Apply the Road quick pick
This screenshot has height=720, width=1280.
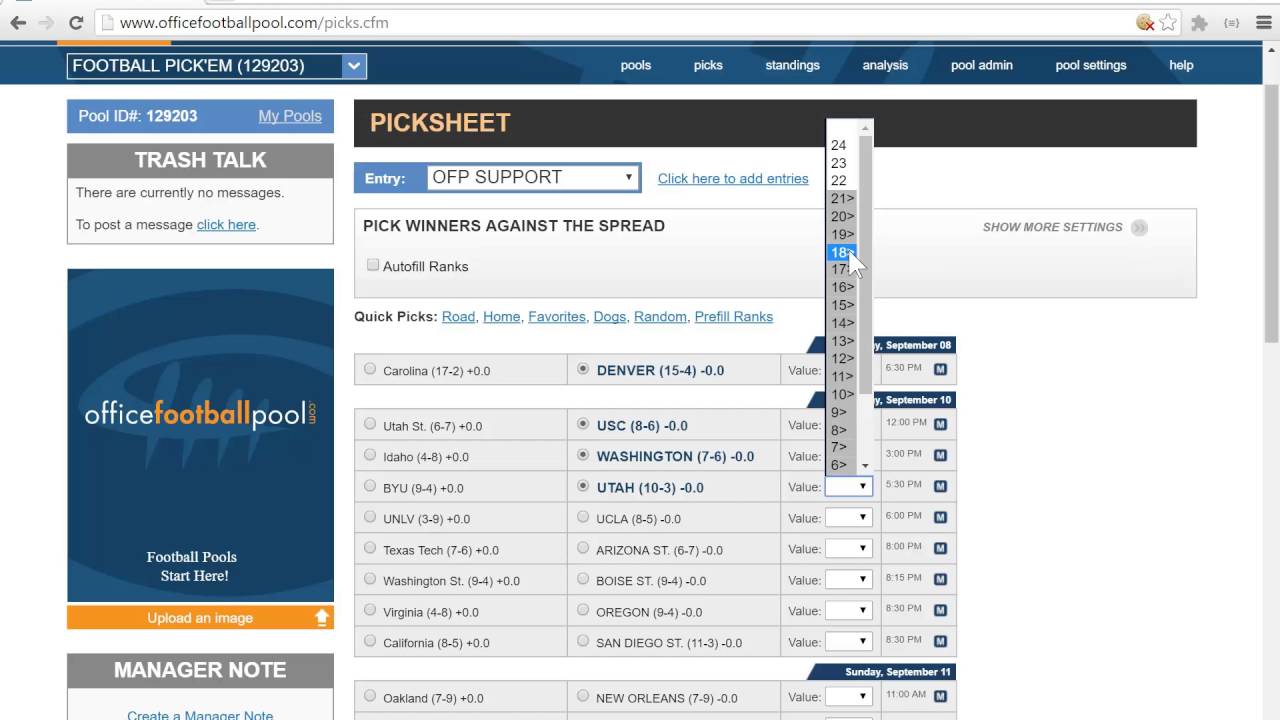(458, 317)
